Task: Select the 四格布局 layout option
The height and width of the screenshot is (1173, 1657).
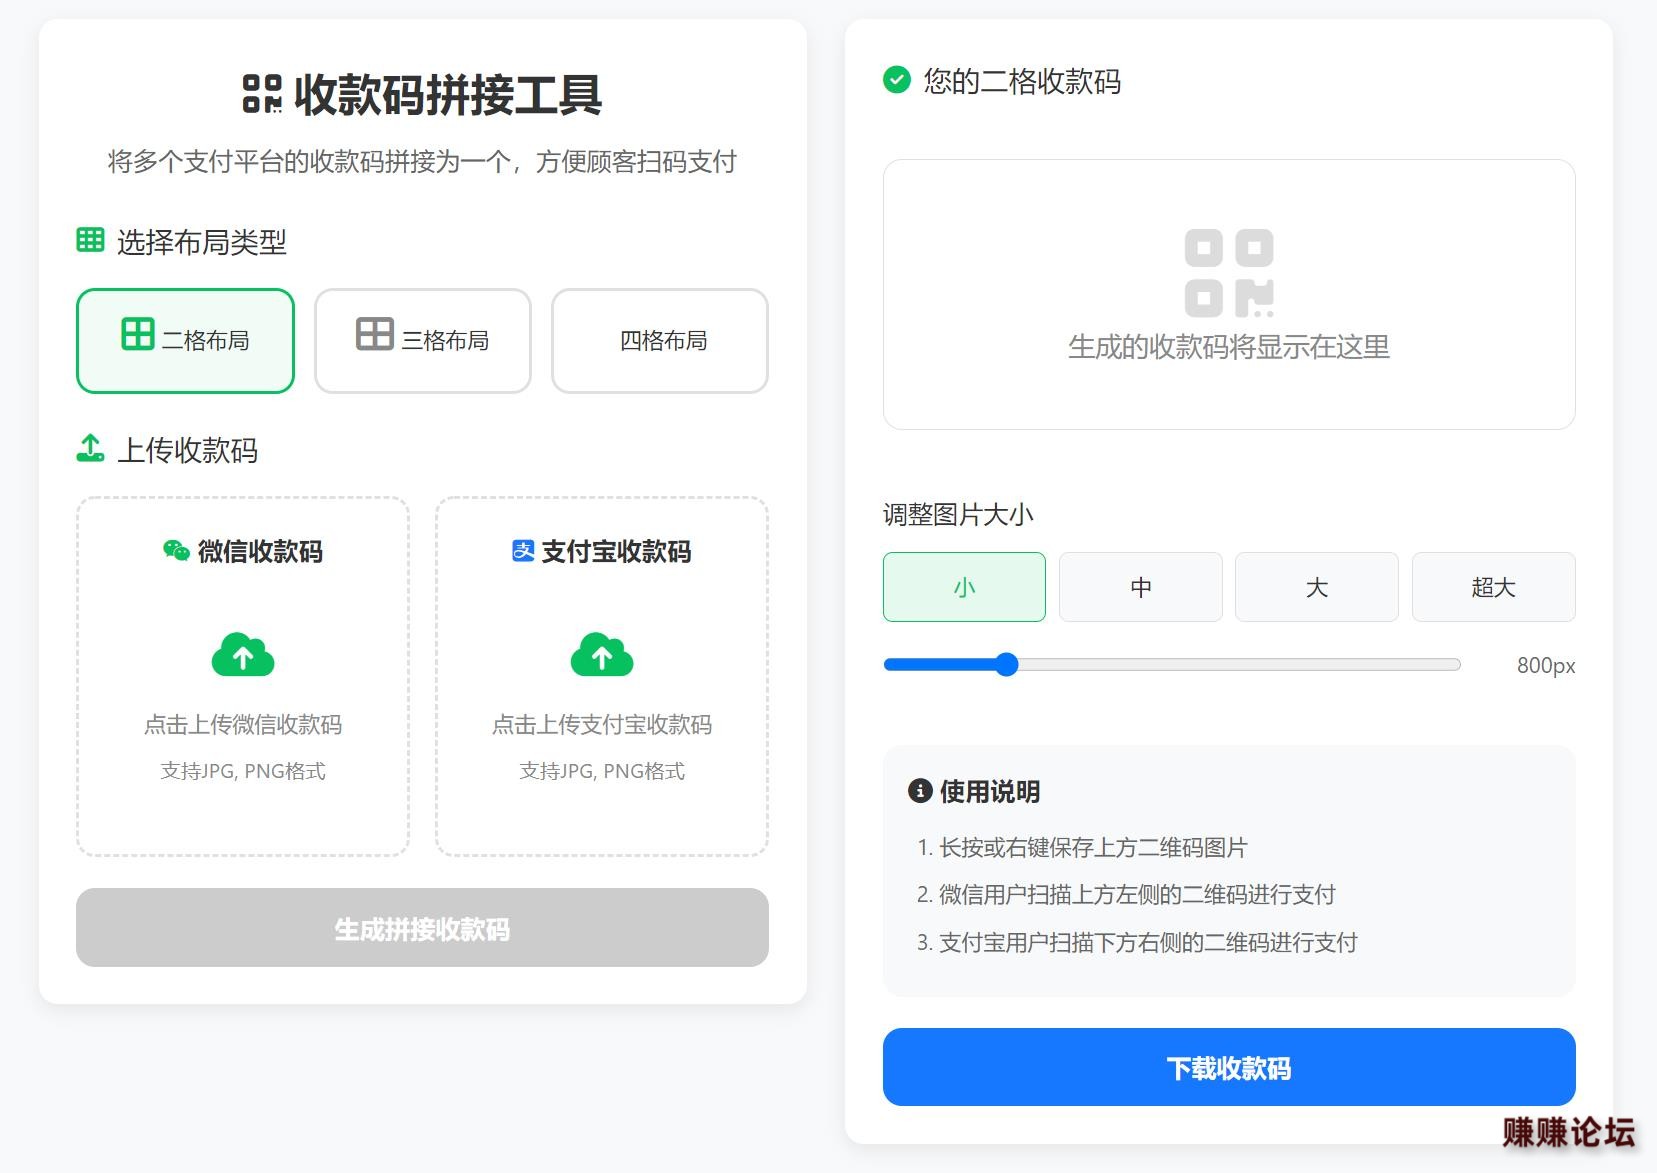Action: click(660, 341)
